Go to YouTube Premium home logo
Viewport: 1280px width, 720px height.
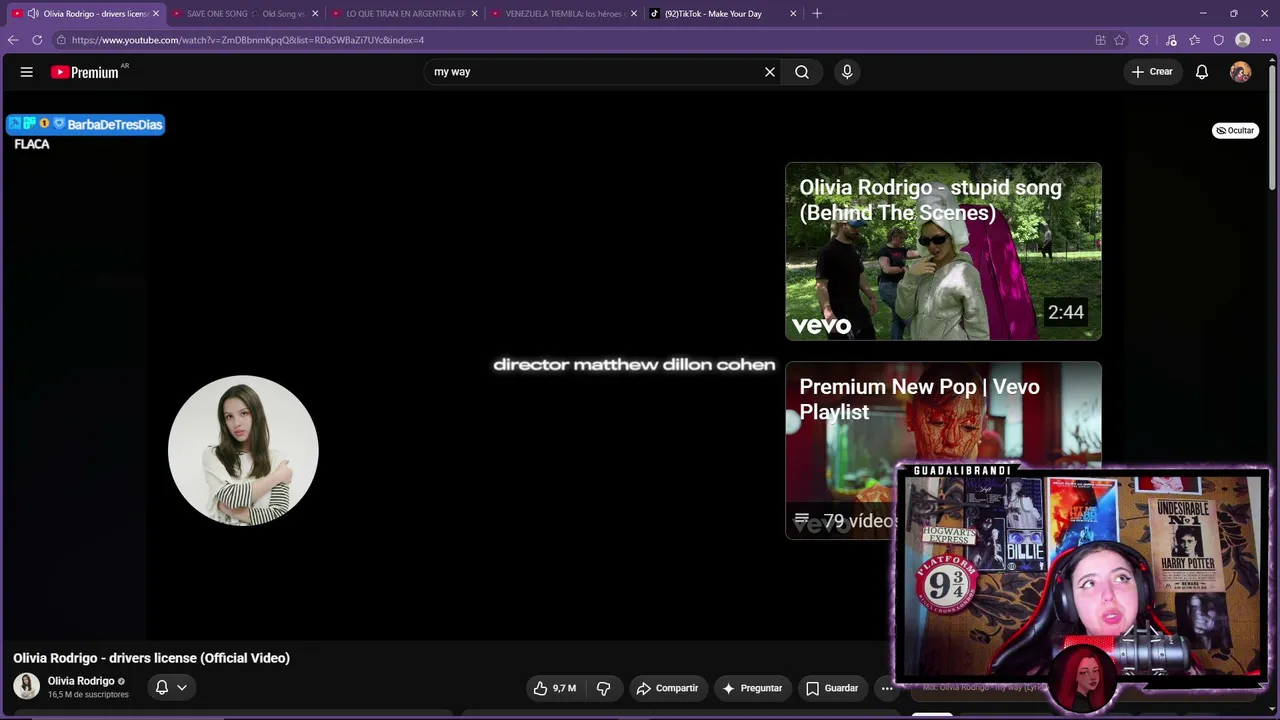pyautogui.click(x=85, y=72)
